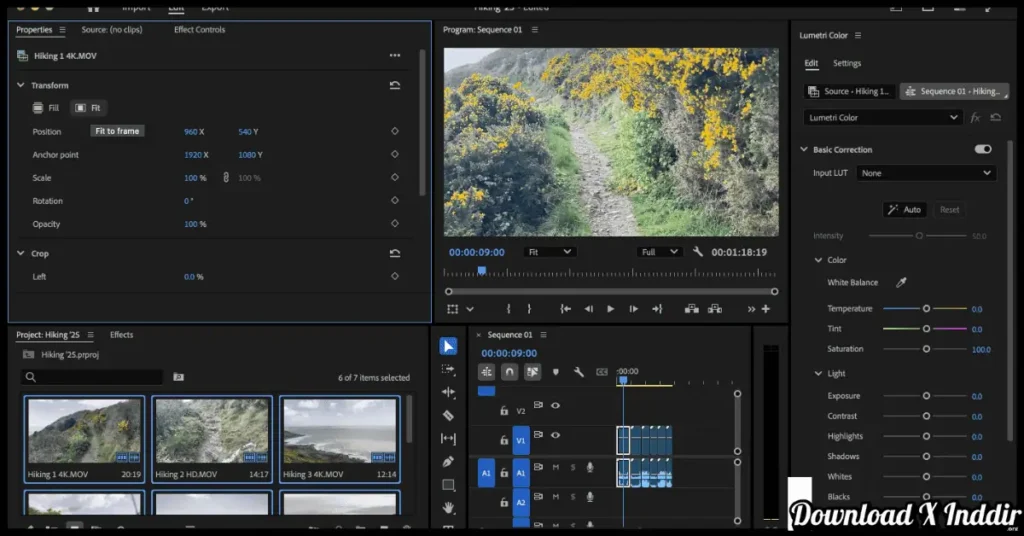Collapse the Color section in Lumetri
Image resolution: width=1024 pixels, height=536 pixels.
(x=818, y=259)
